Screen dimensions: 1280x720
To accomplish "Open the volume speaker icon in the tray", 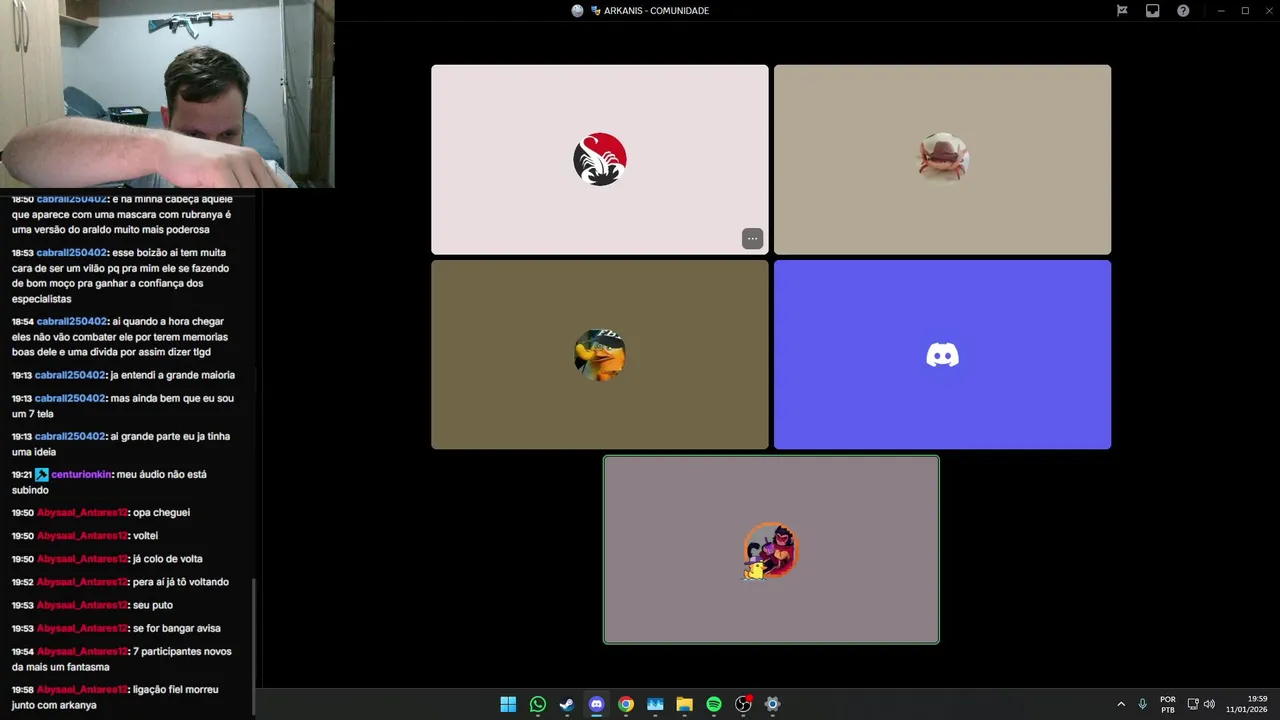I will [1209, 704].
